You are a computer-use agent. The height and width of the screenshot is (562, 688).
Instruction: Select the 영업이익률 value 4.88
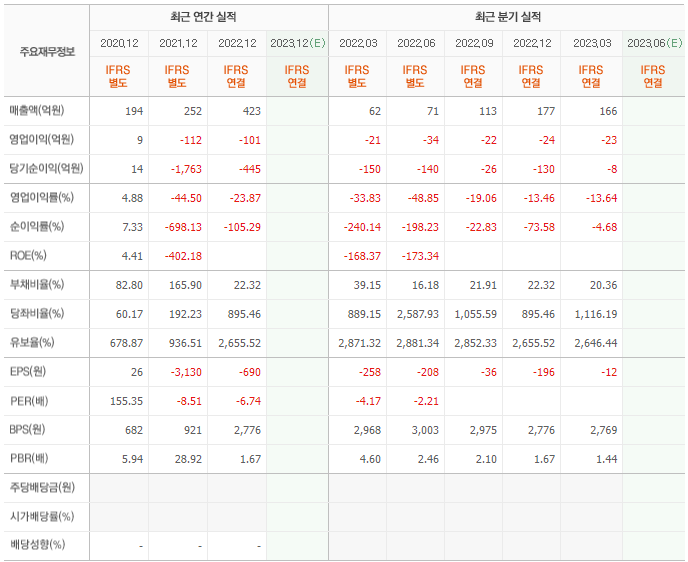pyautogui.click(x=133, y=198)
